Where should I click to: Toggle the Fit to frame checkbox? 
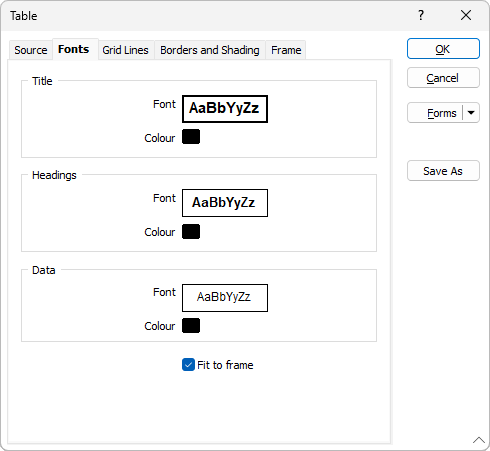[188, 365]
